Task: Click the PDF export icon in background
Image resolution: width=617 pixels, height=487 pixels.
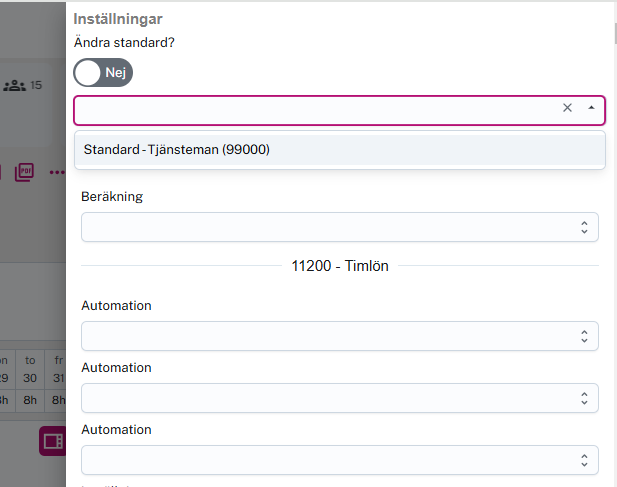Action: tap(24, 172)
